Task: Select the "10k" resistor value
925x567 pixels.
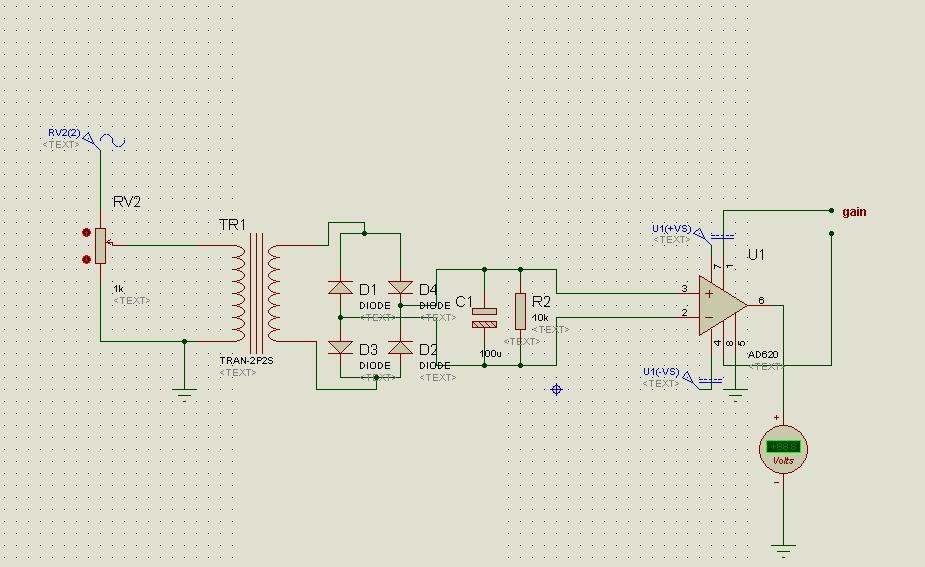Action: click(x=540, y=318)
